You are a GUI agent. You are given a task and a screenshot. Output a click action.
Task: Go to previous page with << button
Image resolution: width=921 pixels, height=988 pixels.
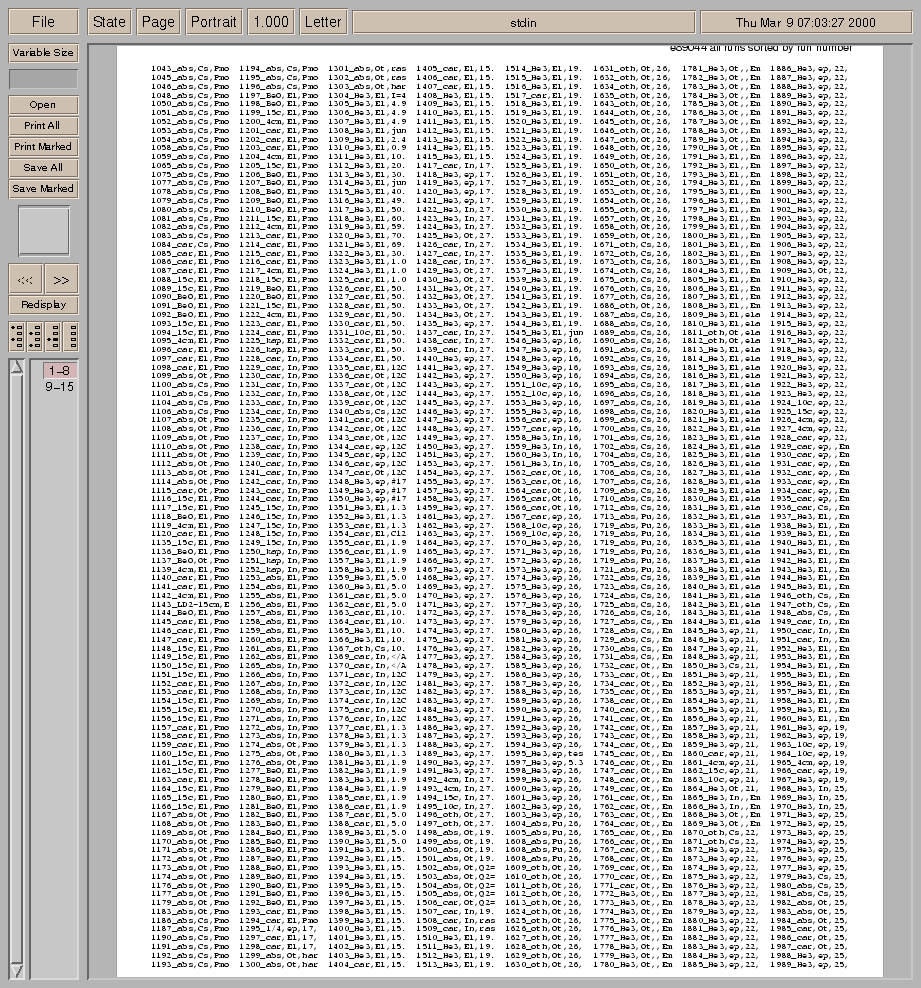click(x=25, y=282)
